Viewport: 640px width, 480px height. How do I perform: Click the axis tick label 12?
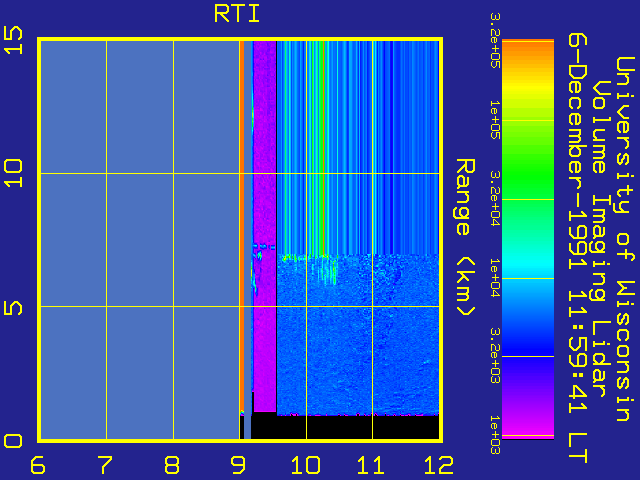coord(438,465)
